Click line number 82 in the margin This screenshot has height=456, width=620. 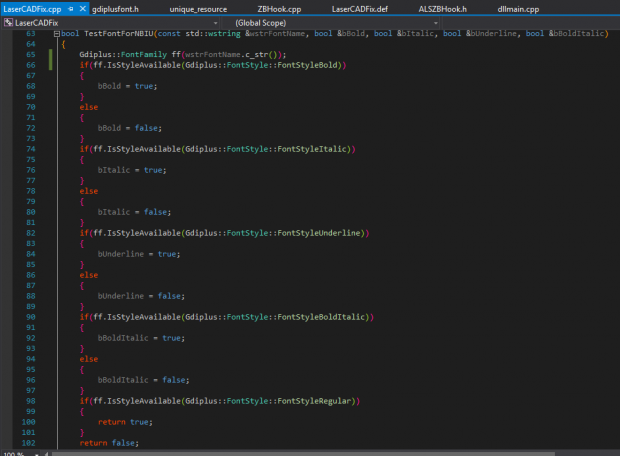coord(30,233)
